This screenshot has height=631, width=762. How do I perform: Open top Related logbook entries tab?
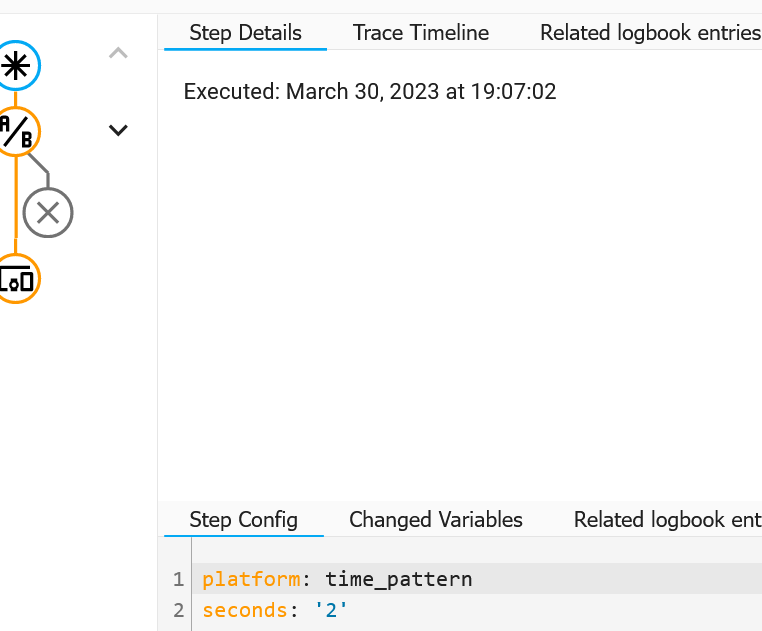click(x=650, y=33)
